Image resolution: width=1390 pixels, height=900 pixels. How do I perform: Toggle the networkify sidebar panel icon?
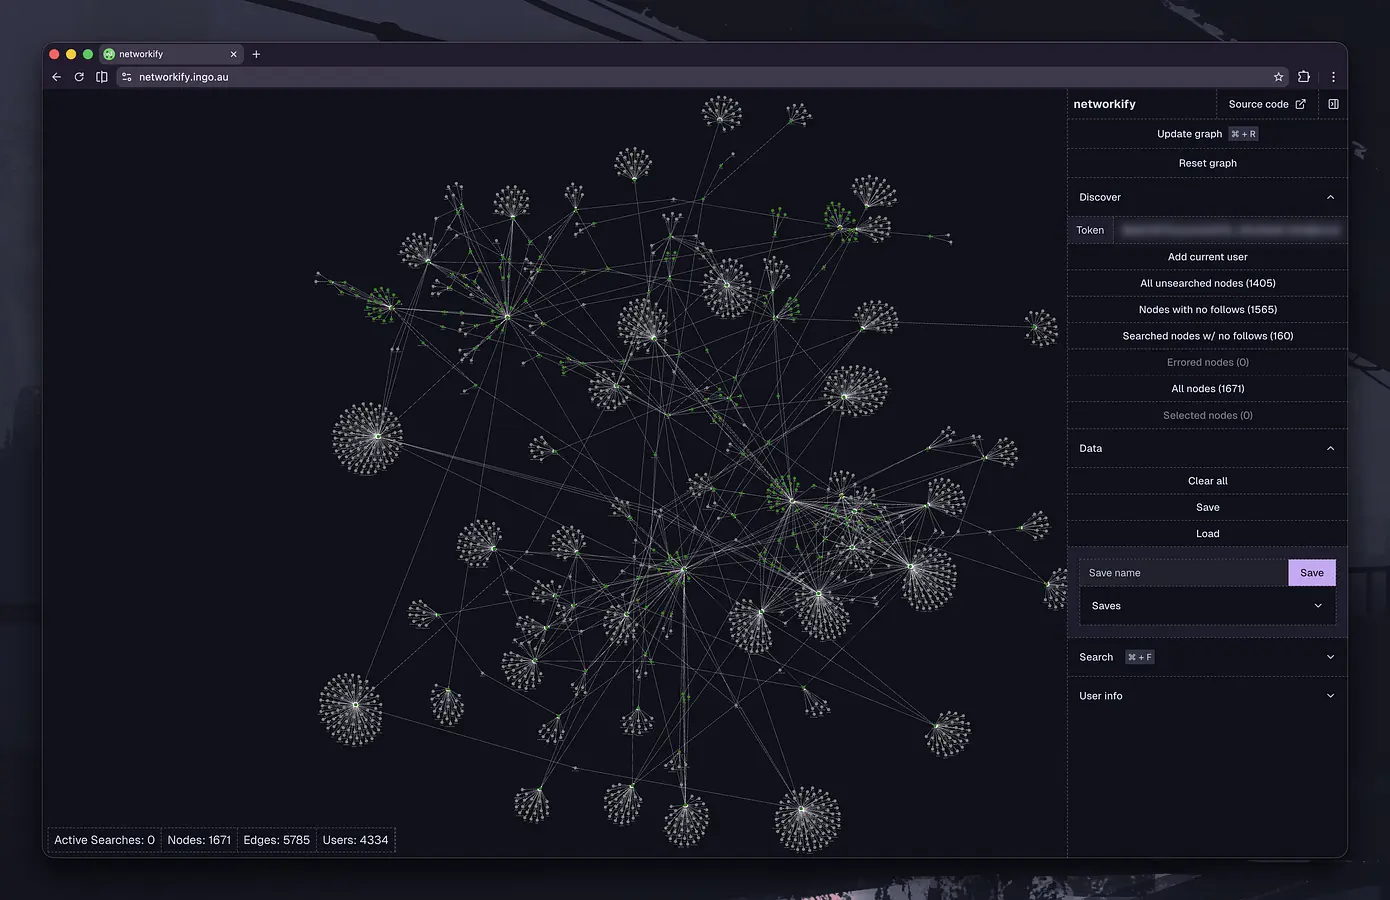point(1333,104)
